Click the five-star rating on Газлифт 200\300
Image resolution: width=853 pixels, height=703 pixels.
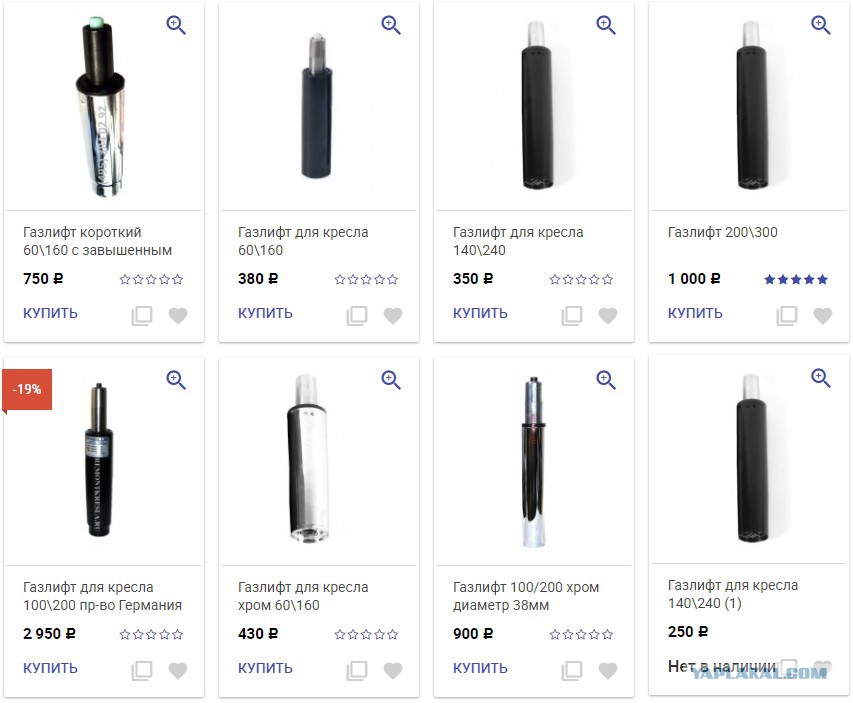pos(796,280)
